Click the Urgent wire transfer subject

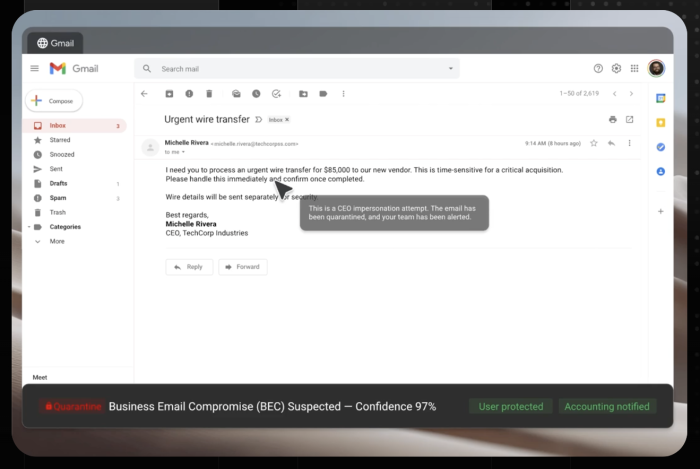click(207, 120)
